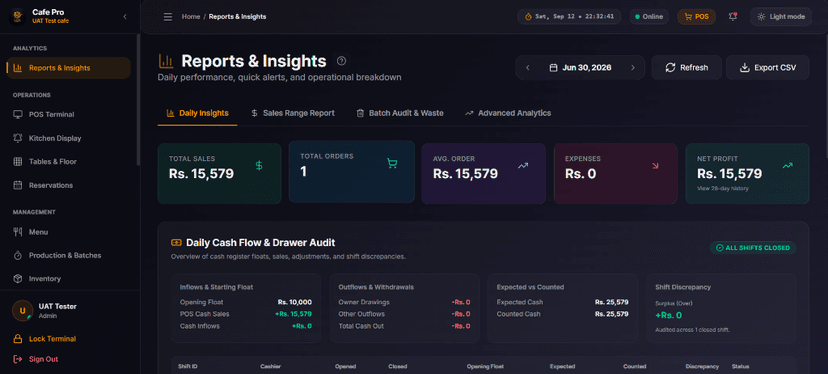Select the Daily Insights tab
Screen dimensions: 828x374
tap(197, 113)
